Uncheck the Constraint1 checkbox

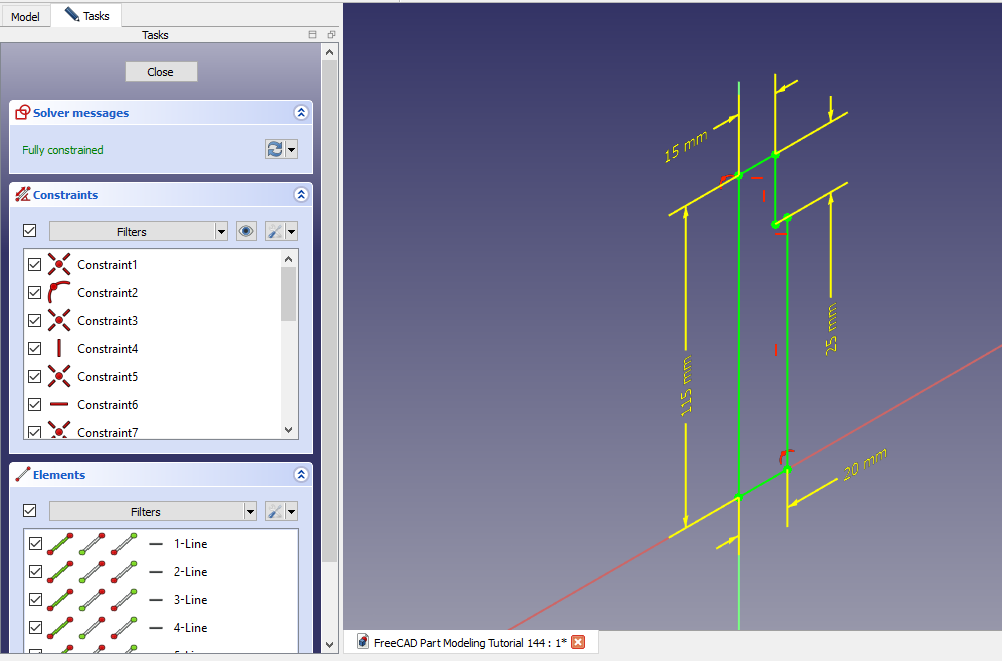tap(35, 265)
